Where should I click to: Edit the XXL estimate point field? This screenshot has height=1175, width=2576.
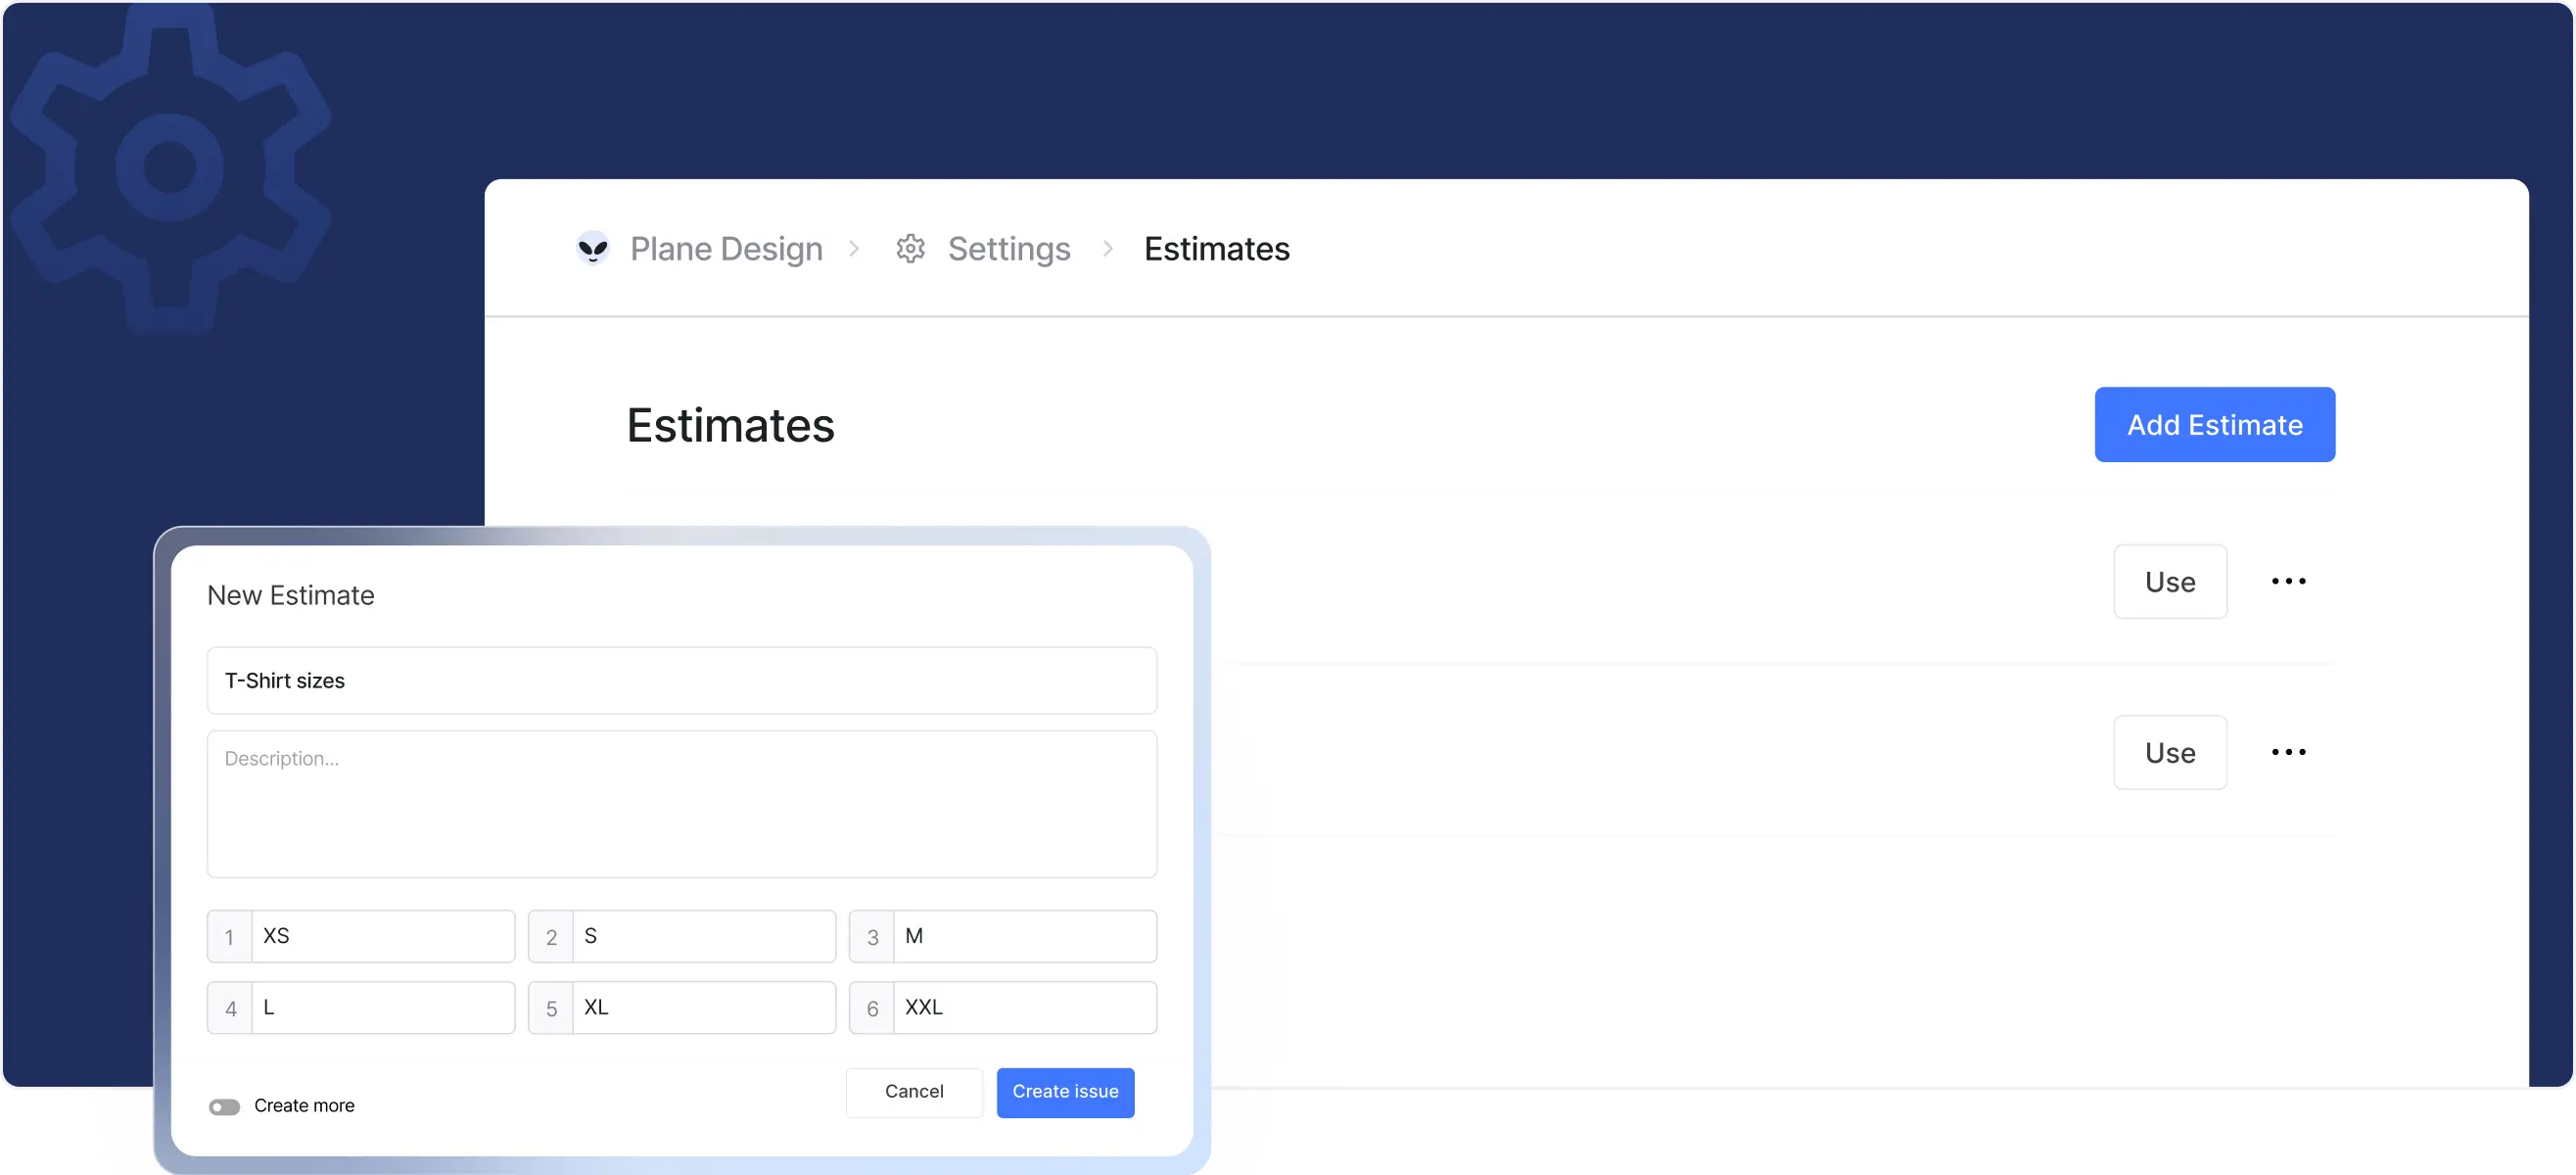[1023, 1007]
